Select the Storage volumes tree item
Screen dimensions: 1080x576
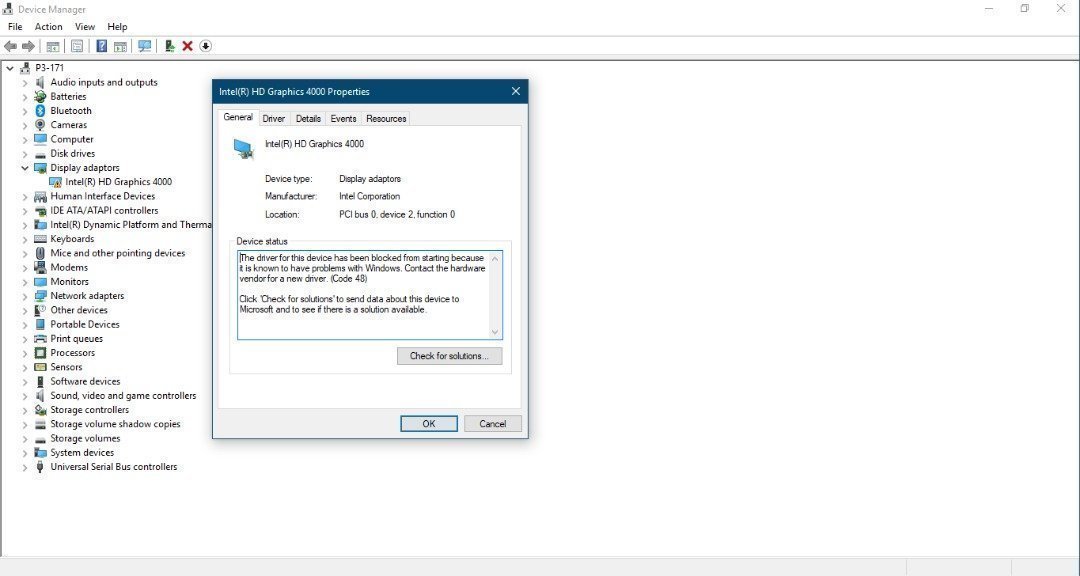[85, 438]
